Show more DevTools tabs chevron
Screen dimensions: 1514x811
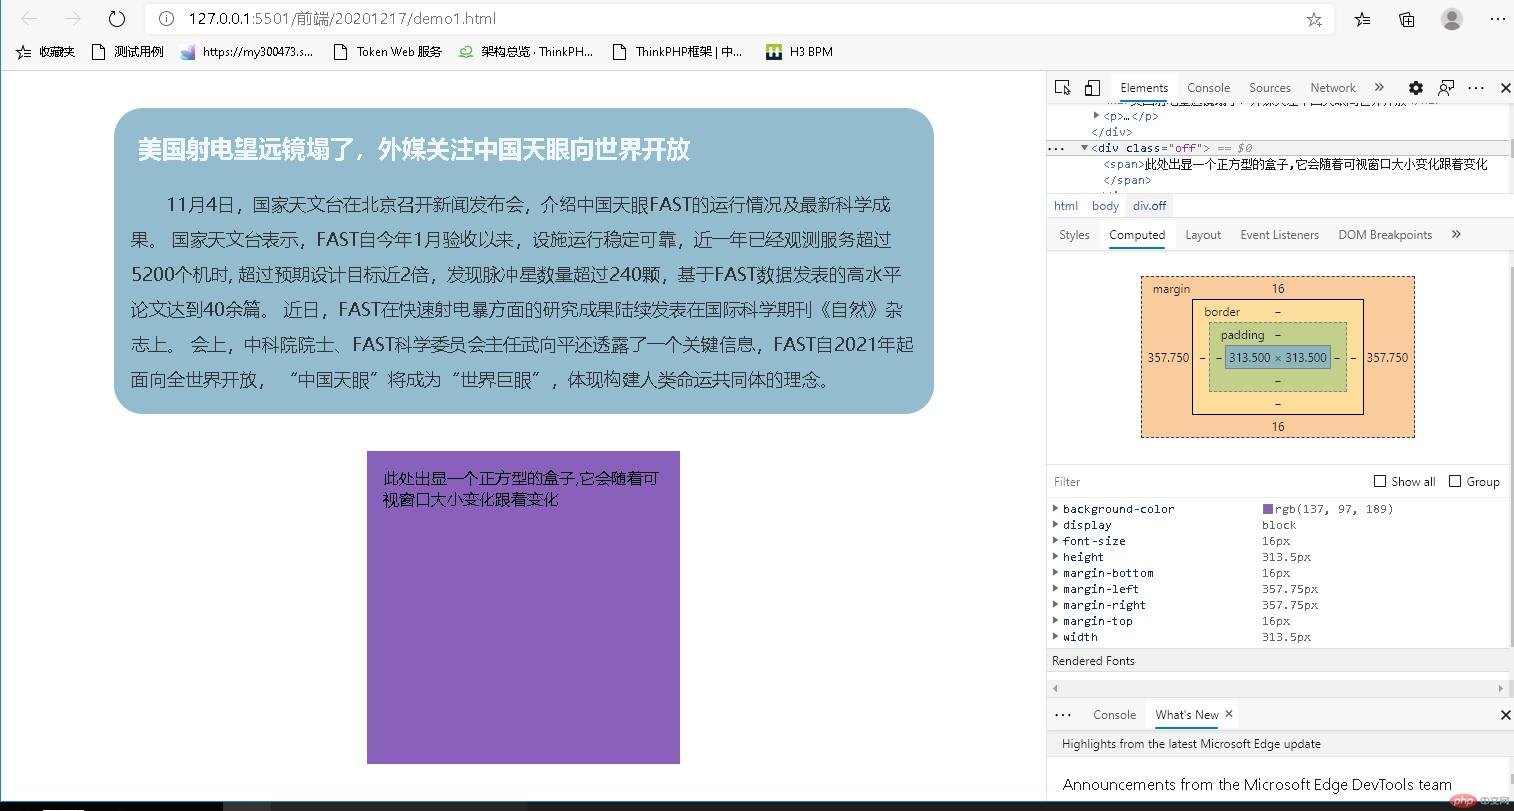coord(1379,88)
